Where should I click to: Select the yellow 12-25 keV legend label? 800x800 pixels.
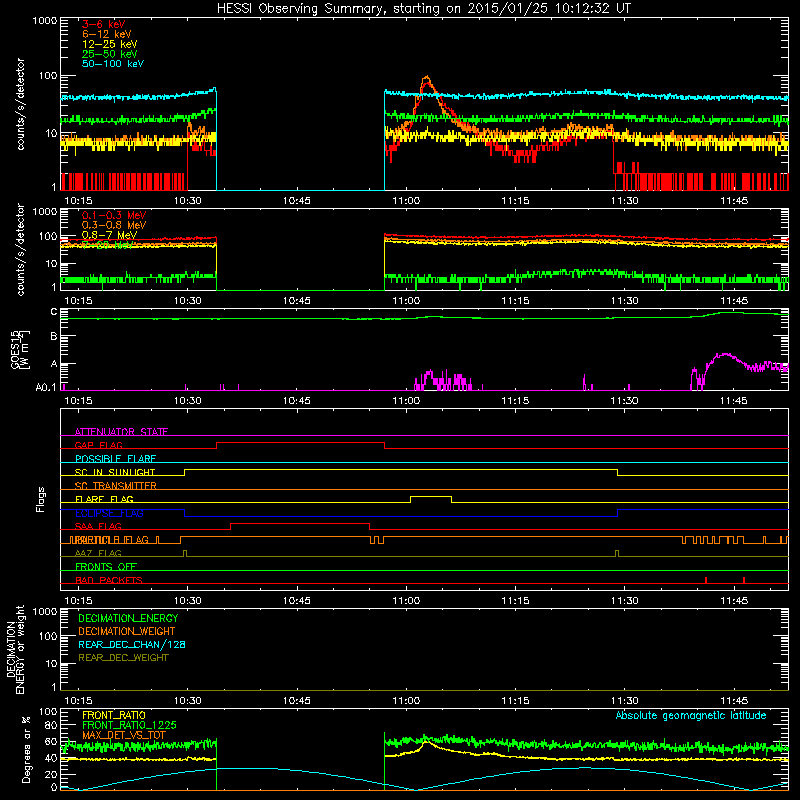[x=109, y=44]
